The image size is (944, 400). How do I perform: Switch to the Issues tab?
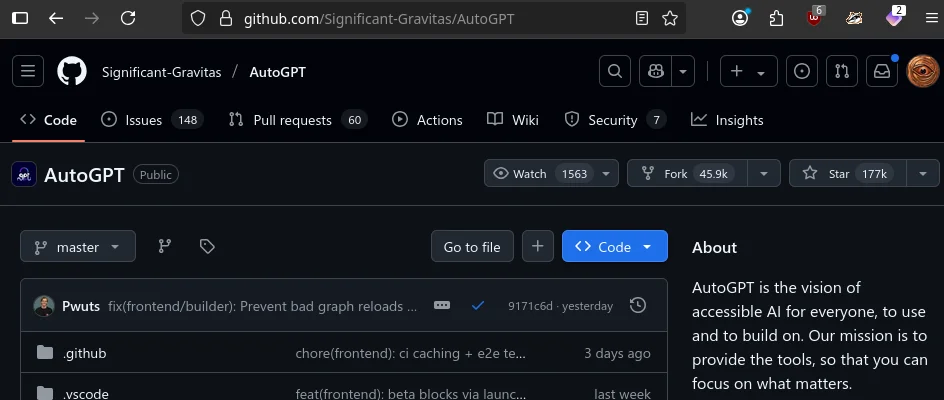coord(152,120)
